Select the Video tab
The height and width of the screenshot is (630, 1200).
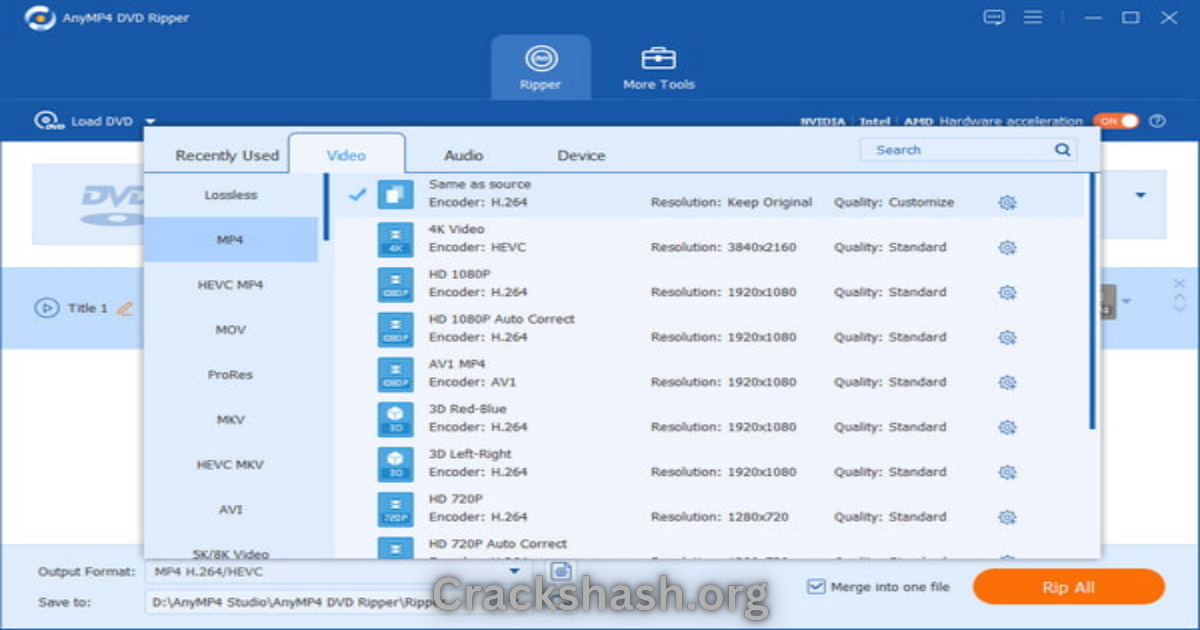pyautogui.click(x=346, y=155)
